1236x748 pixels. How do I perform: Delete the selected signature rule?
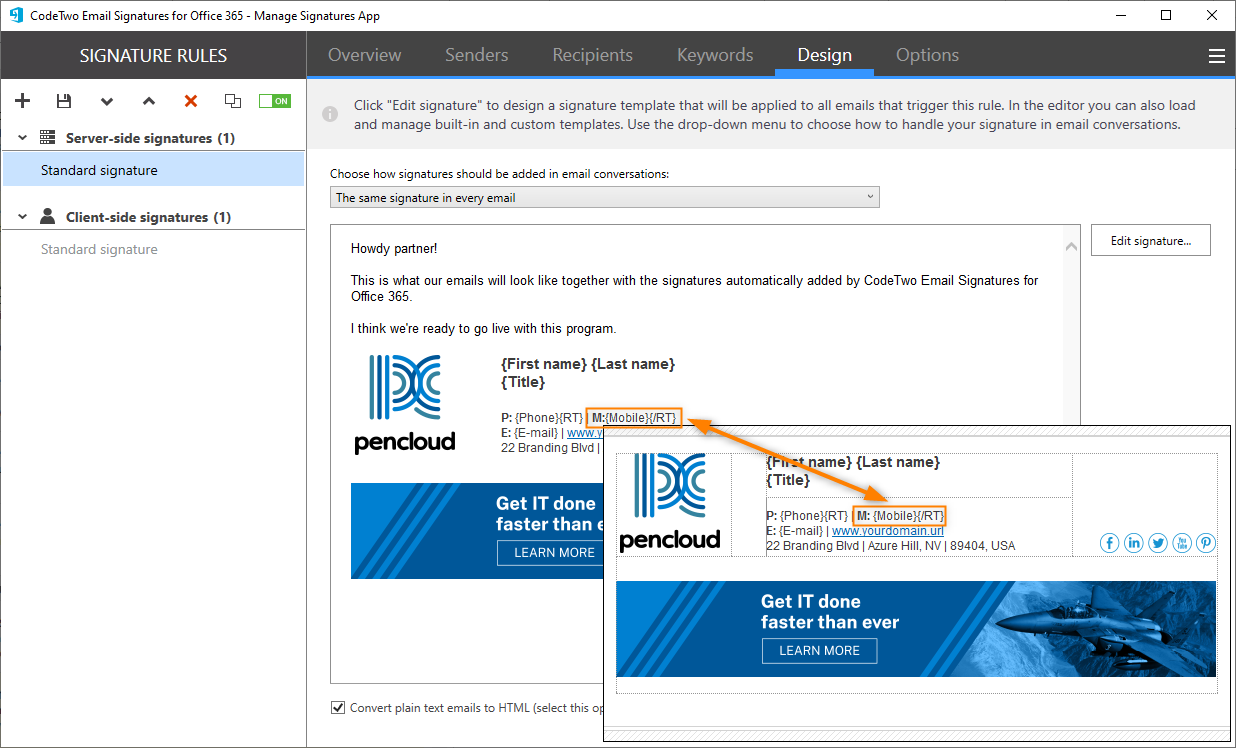[x=190, y=100]
